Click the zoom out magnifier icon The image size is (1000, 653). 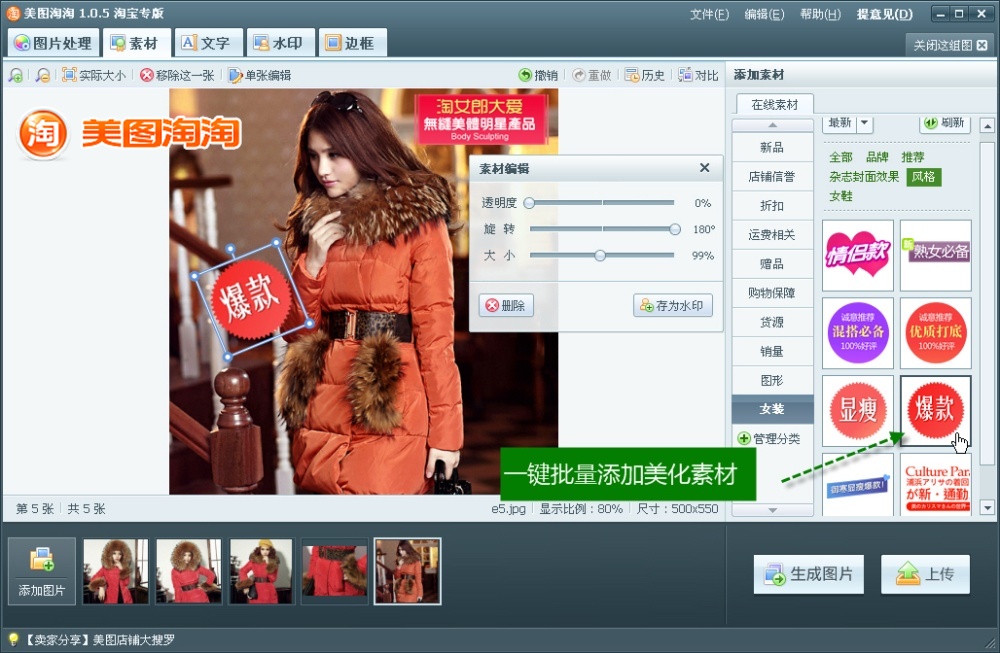tap(42, 75)
